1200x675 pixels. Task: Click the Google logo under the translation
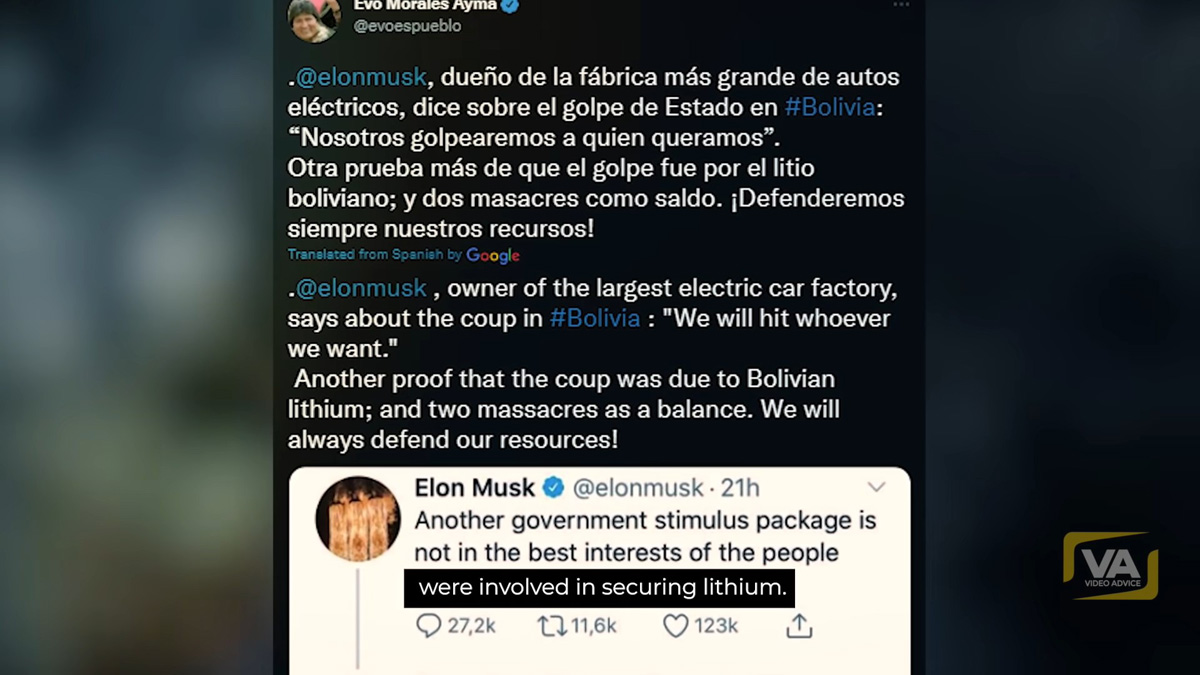(x=493, y=255)
